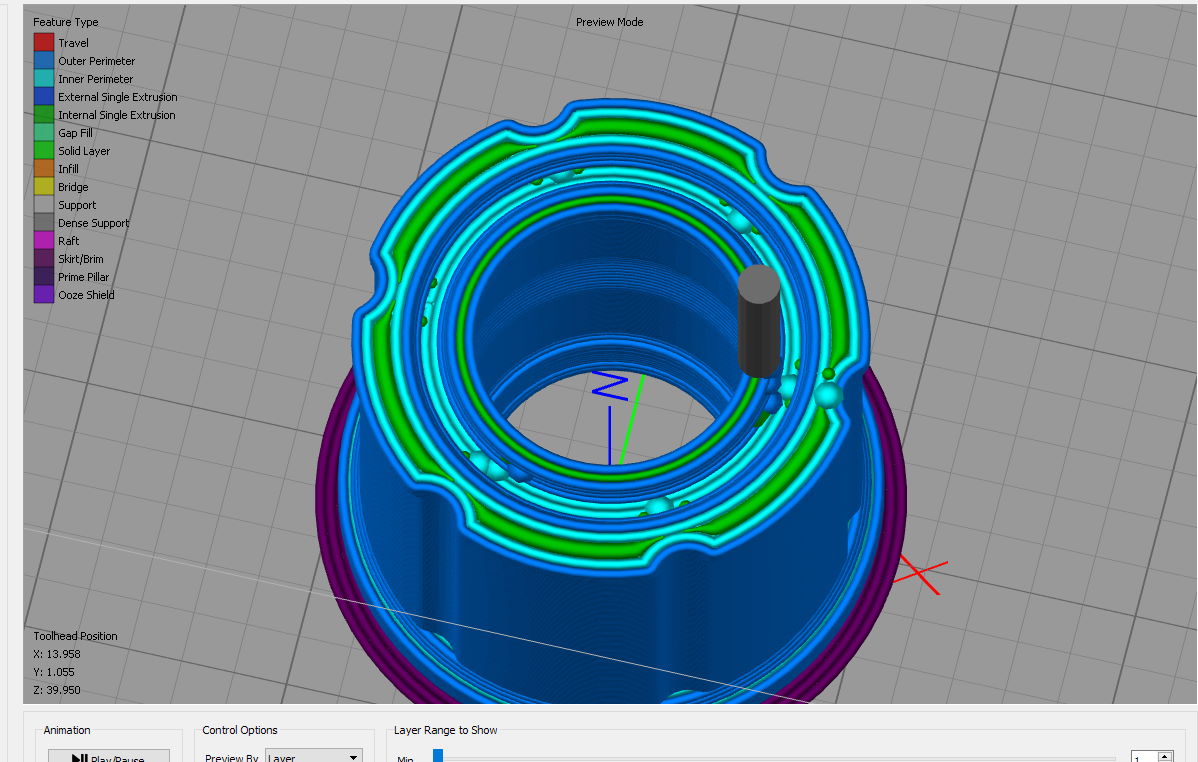Viewport: 1198px width, 762px height.
Task: Click the Outer Perimeter color swatch
Action: tap(44, 61)
